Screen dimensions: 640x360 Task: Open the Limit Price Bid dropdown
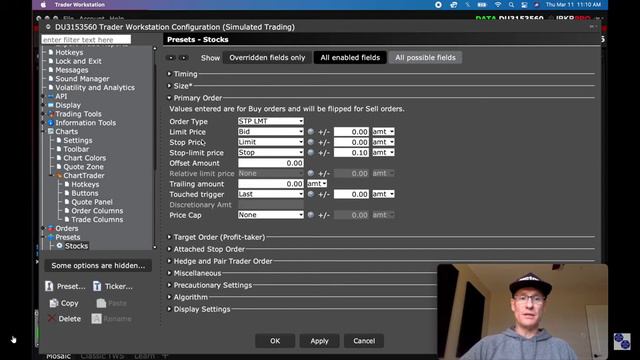(271, 131)
